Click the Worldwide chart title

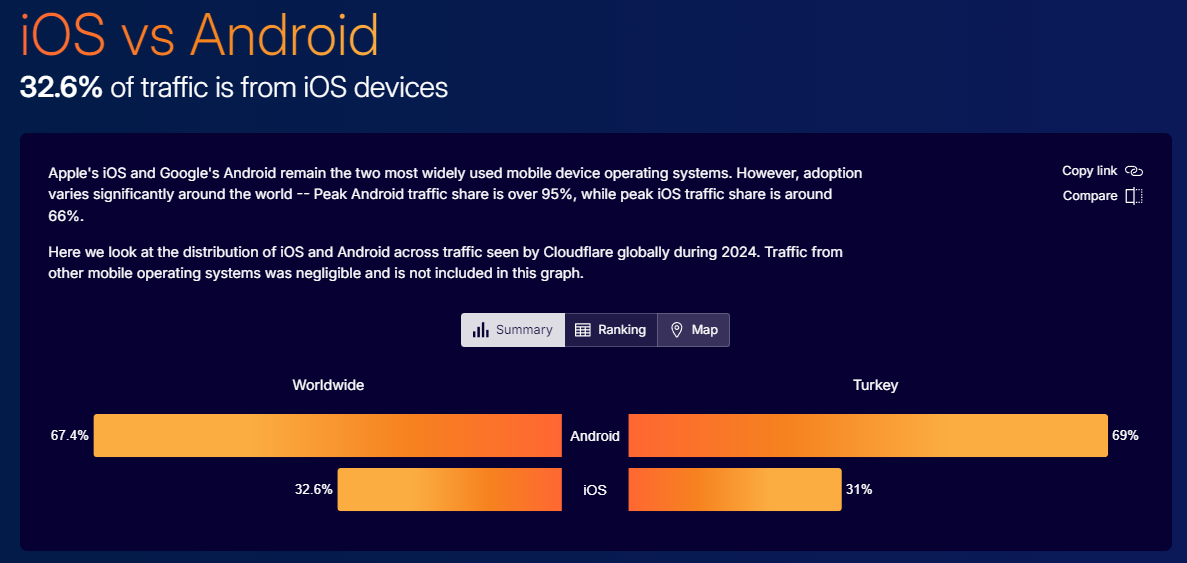(x=329, y=385)
